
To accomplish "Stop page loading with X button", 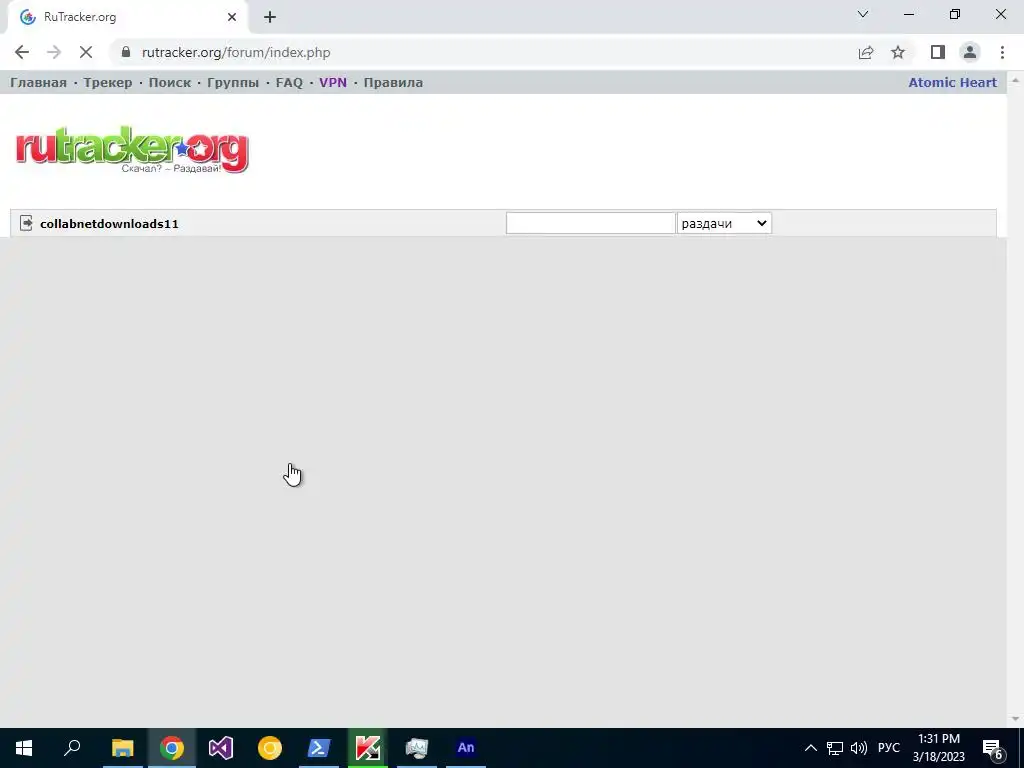I will coord(86,52).
